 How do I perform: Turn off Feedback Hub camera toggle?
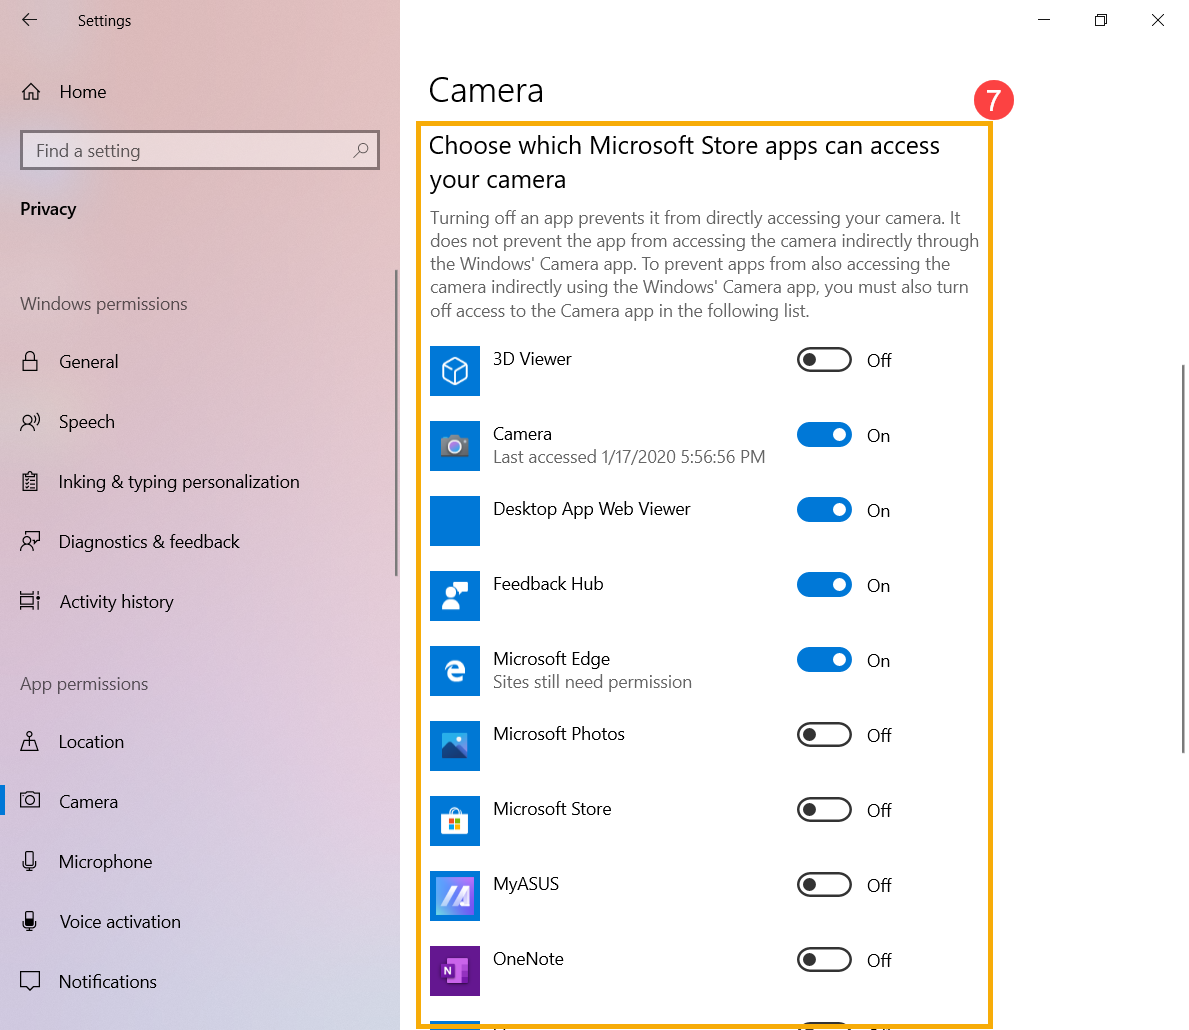[824, 585]
